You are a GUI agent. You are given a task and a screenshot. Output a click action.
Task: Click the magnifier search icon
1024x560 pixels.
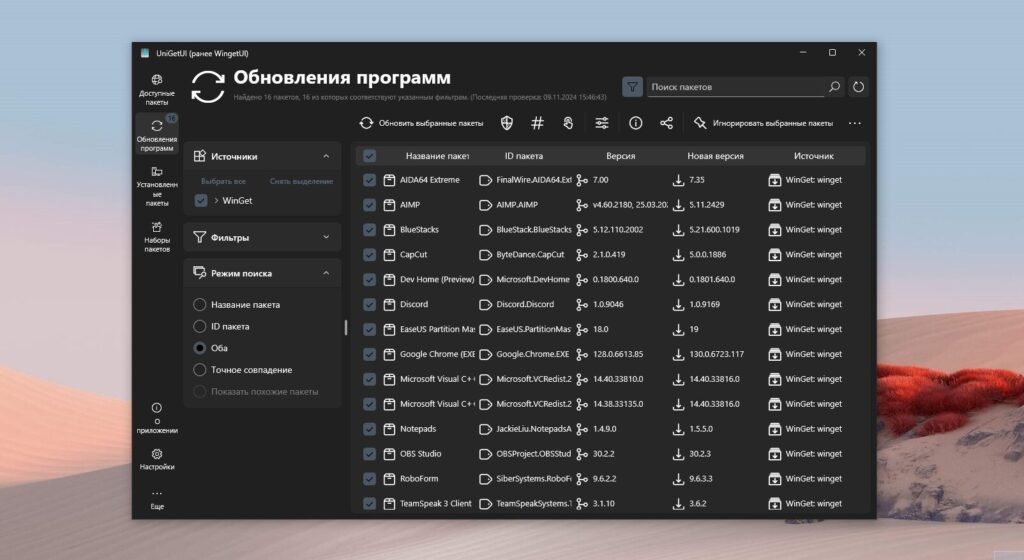pyautogui.click(x=834, y=87)
